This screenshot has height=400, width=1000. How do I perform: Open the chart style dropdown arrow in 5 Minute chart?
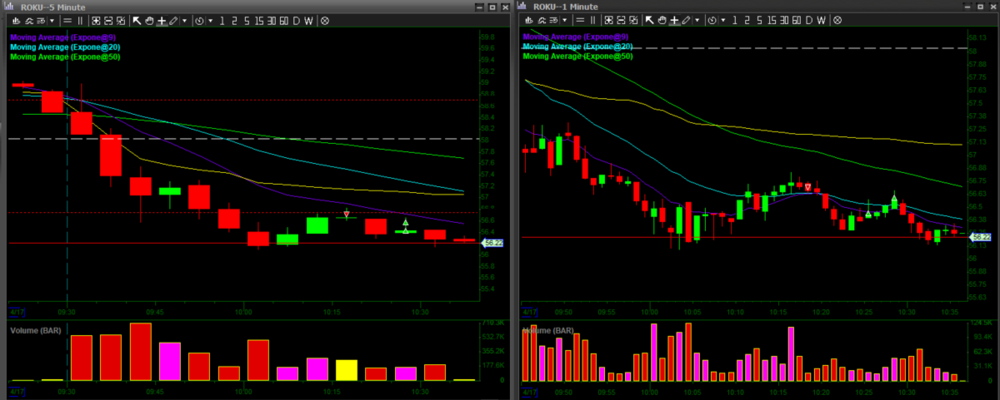pos(52,20)
